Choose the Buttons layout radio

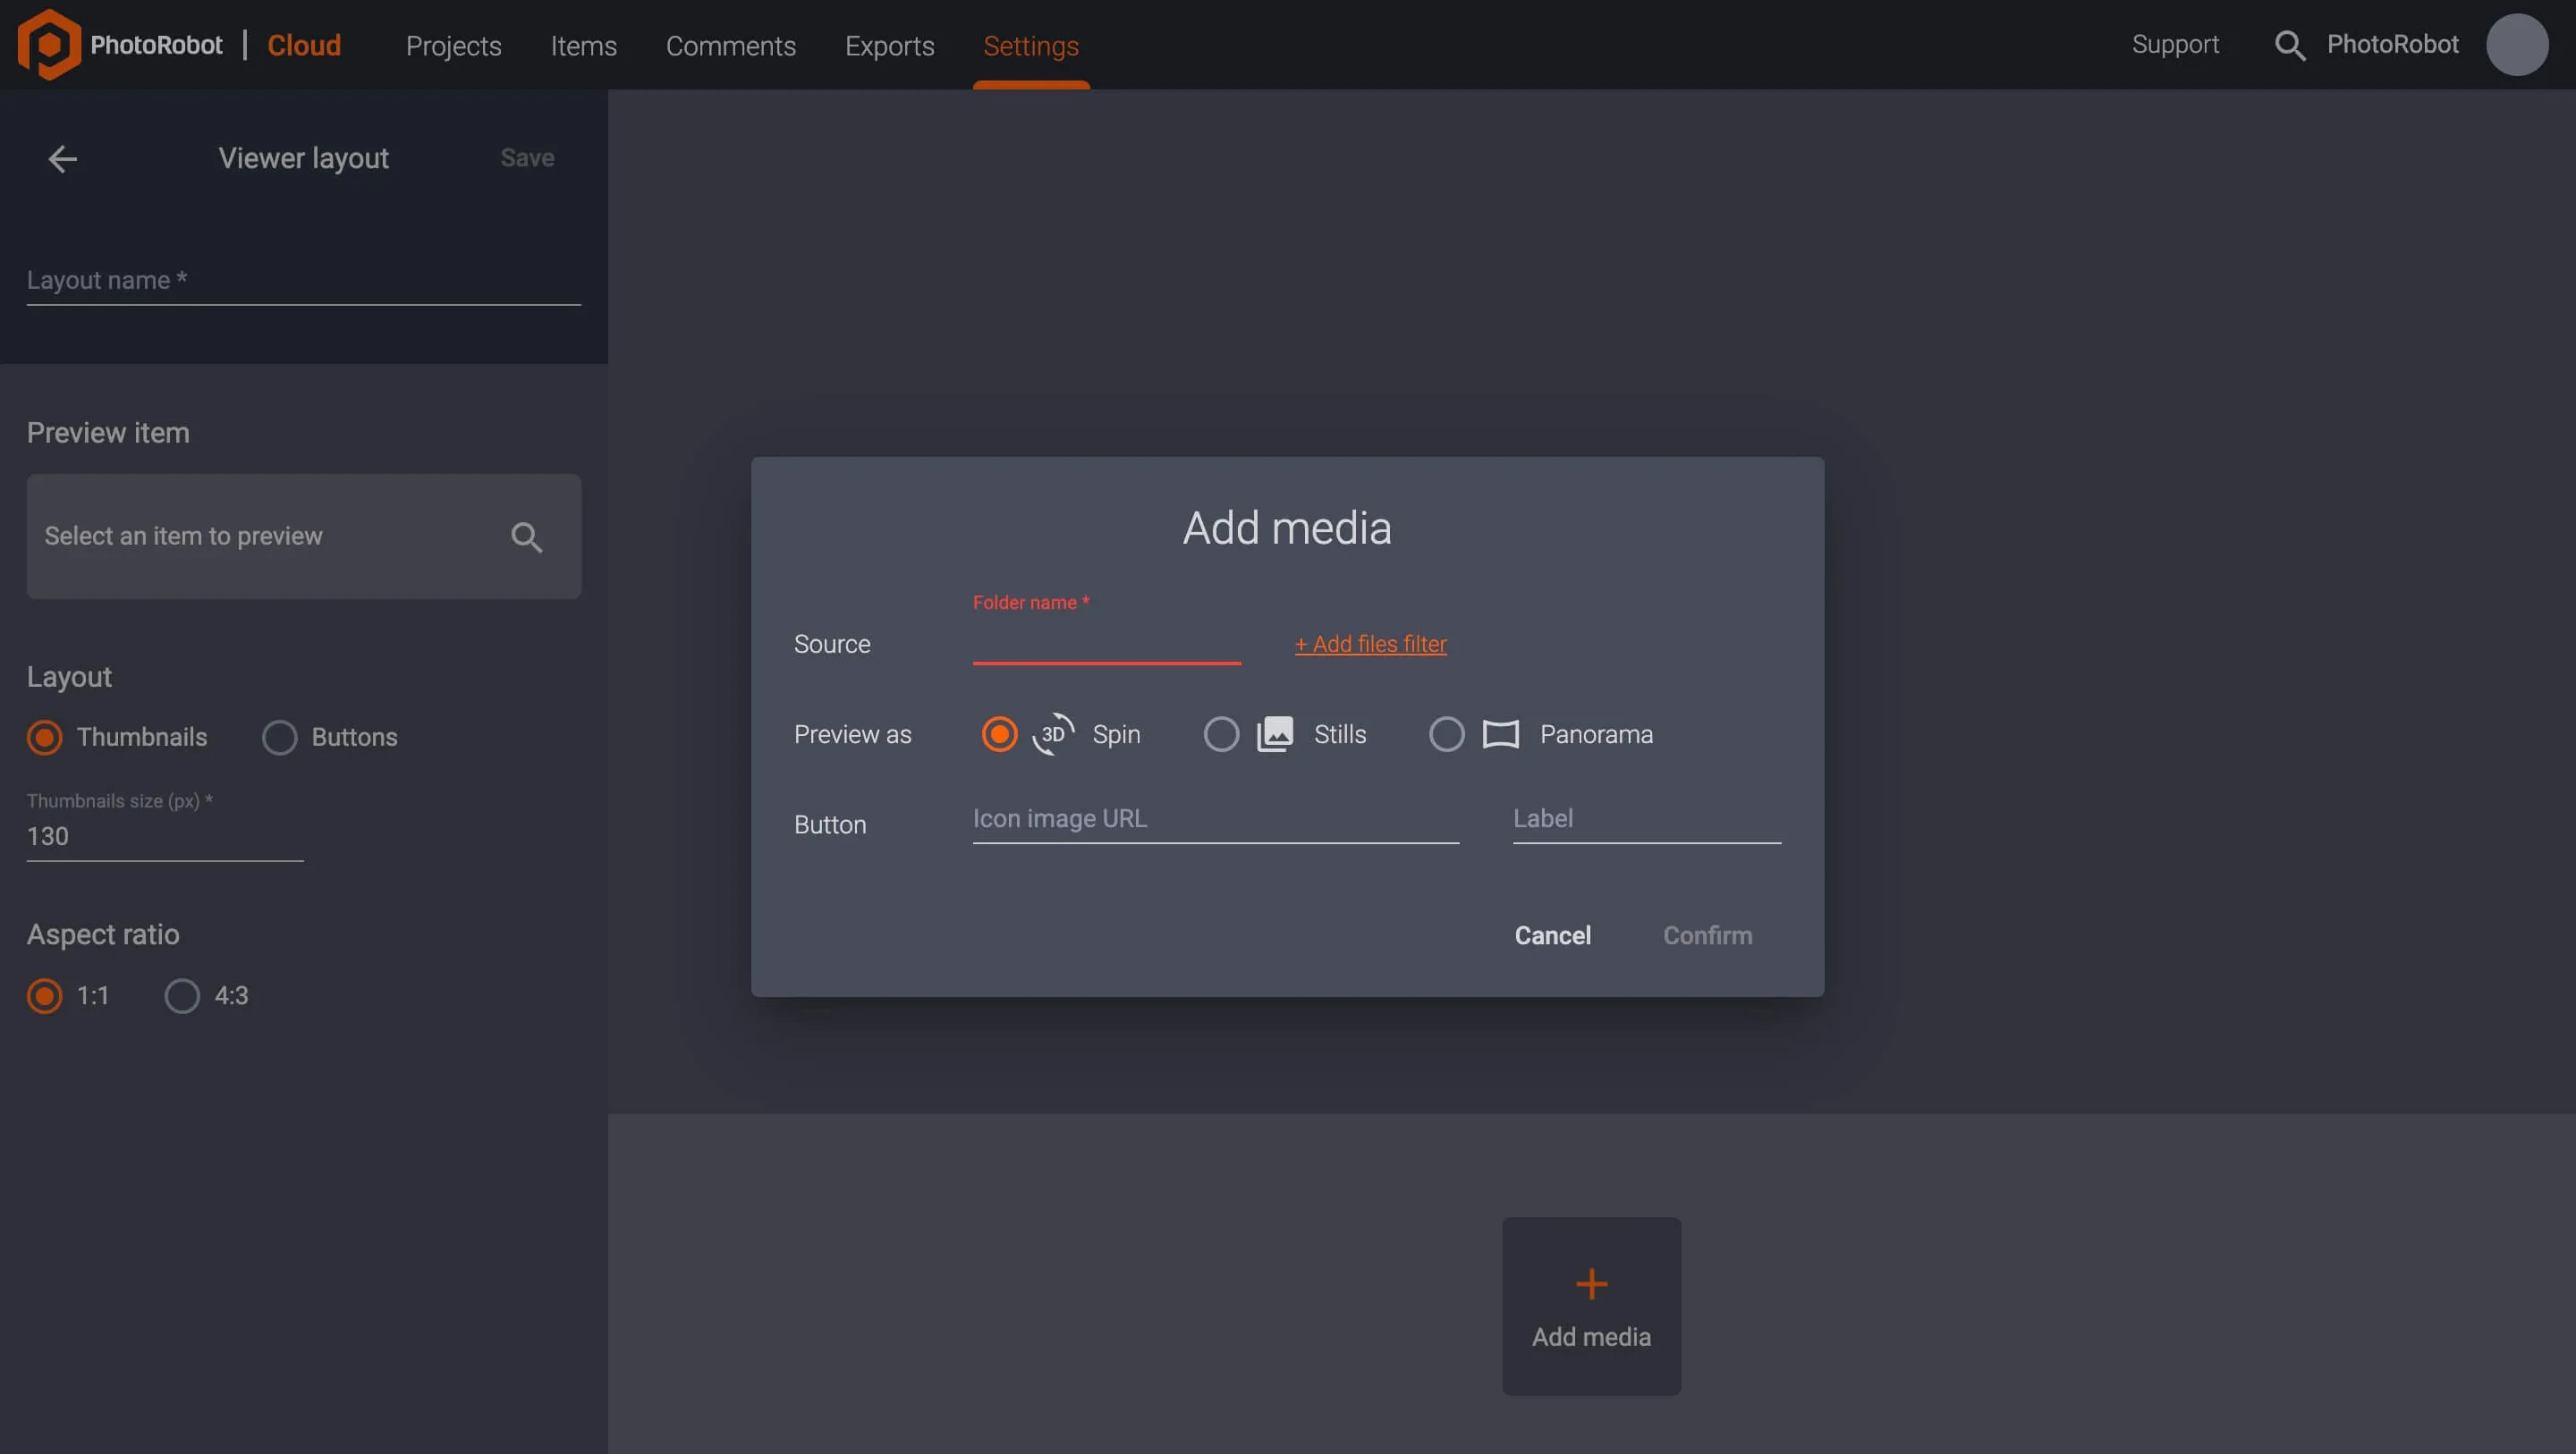(x=279, y=737)
